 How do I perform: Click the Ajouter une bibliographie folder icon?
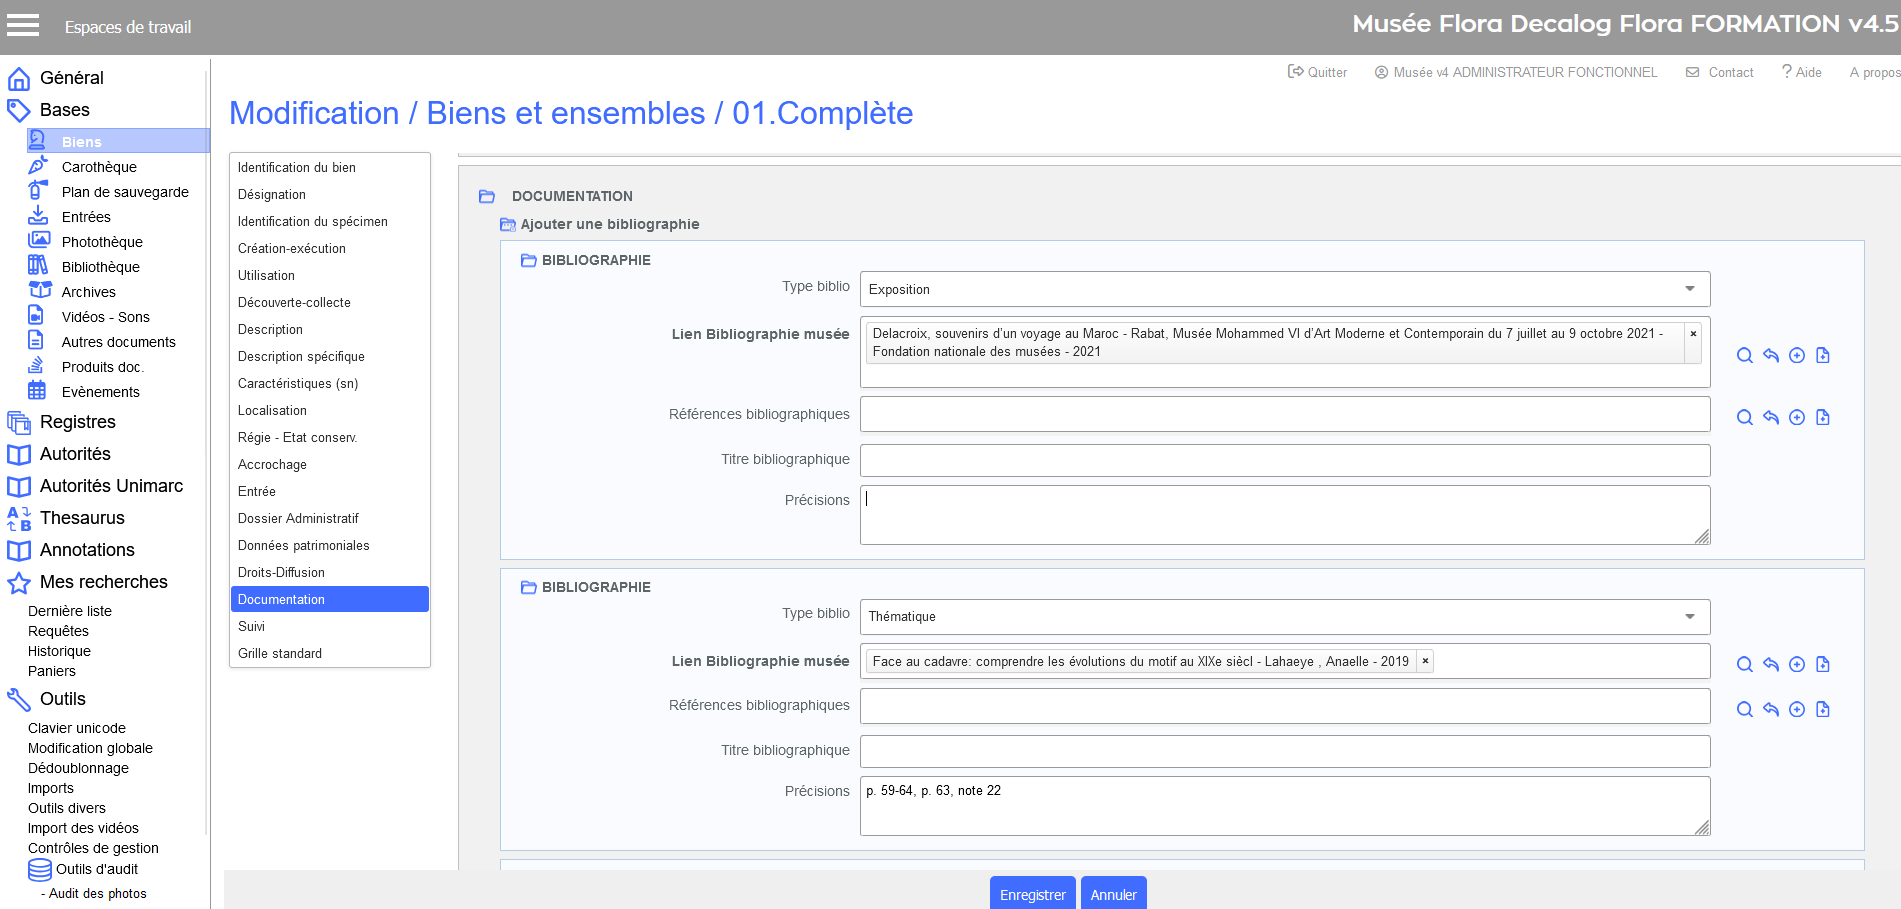(508, 225)
